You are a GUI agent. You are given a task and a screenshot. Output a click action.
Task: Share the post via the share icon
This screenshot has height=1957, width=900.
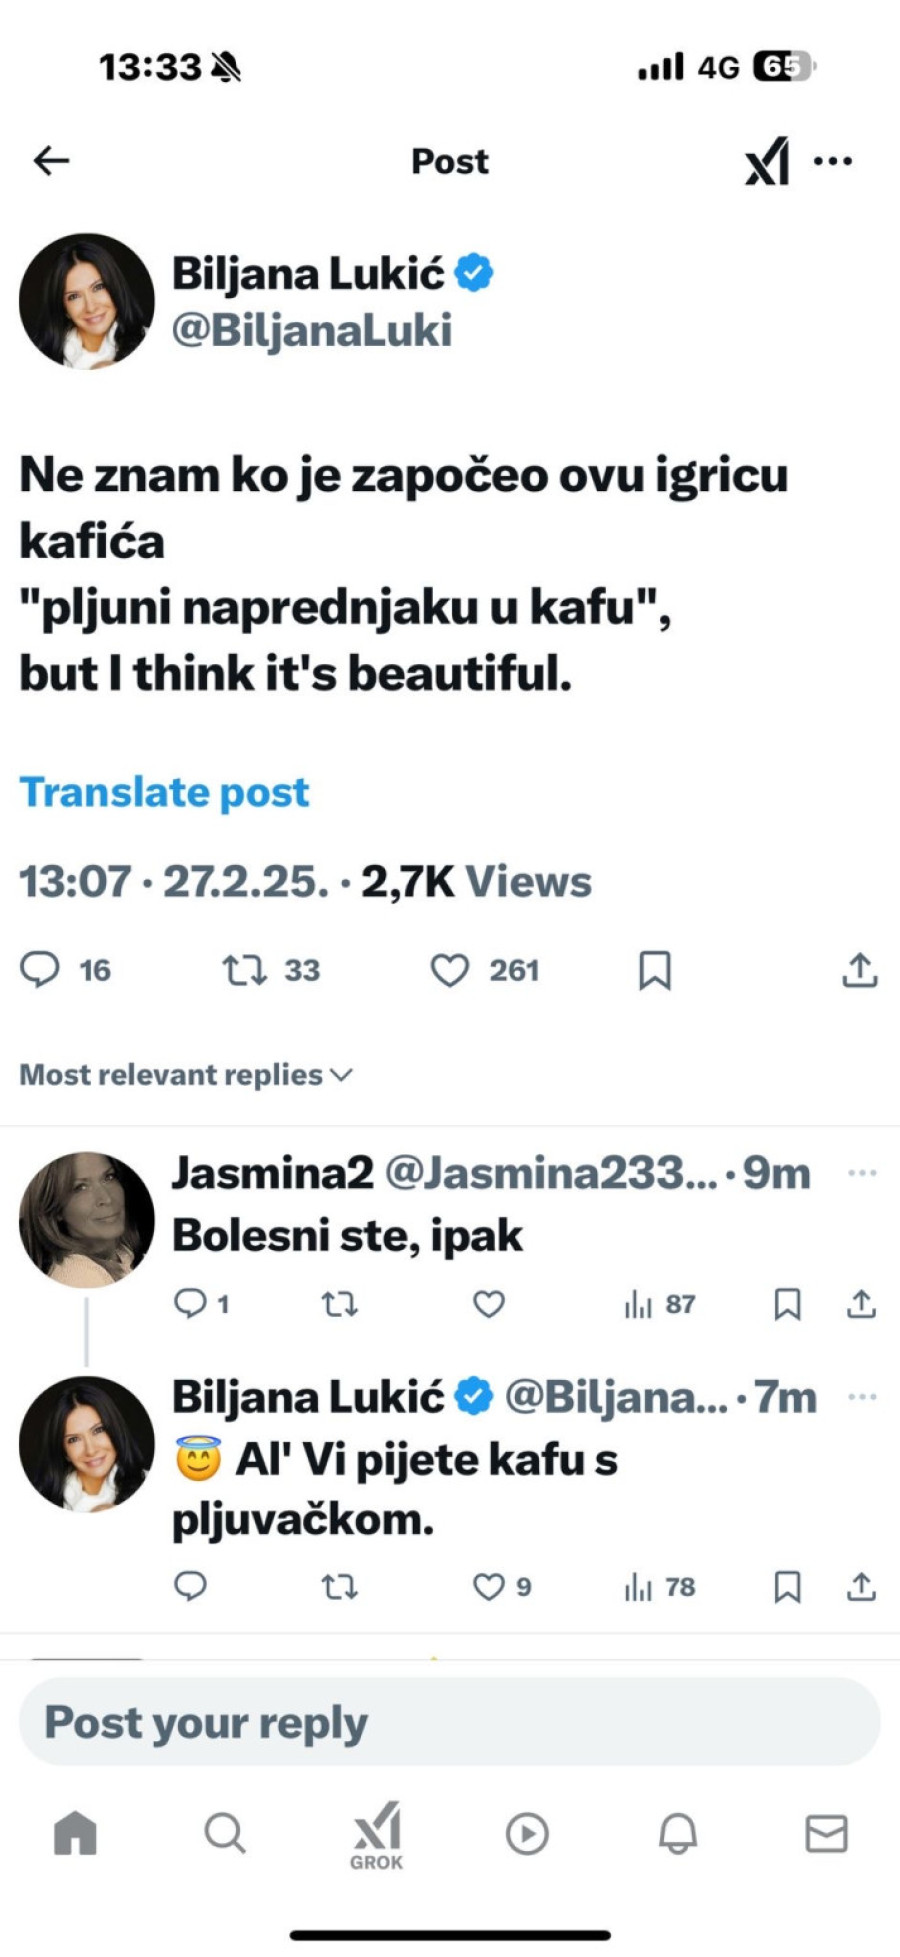click(x=859, y=968)
